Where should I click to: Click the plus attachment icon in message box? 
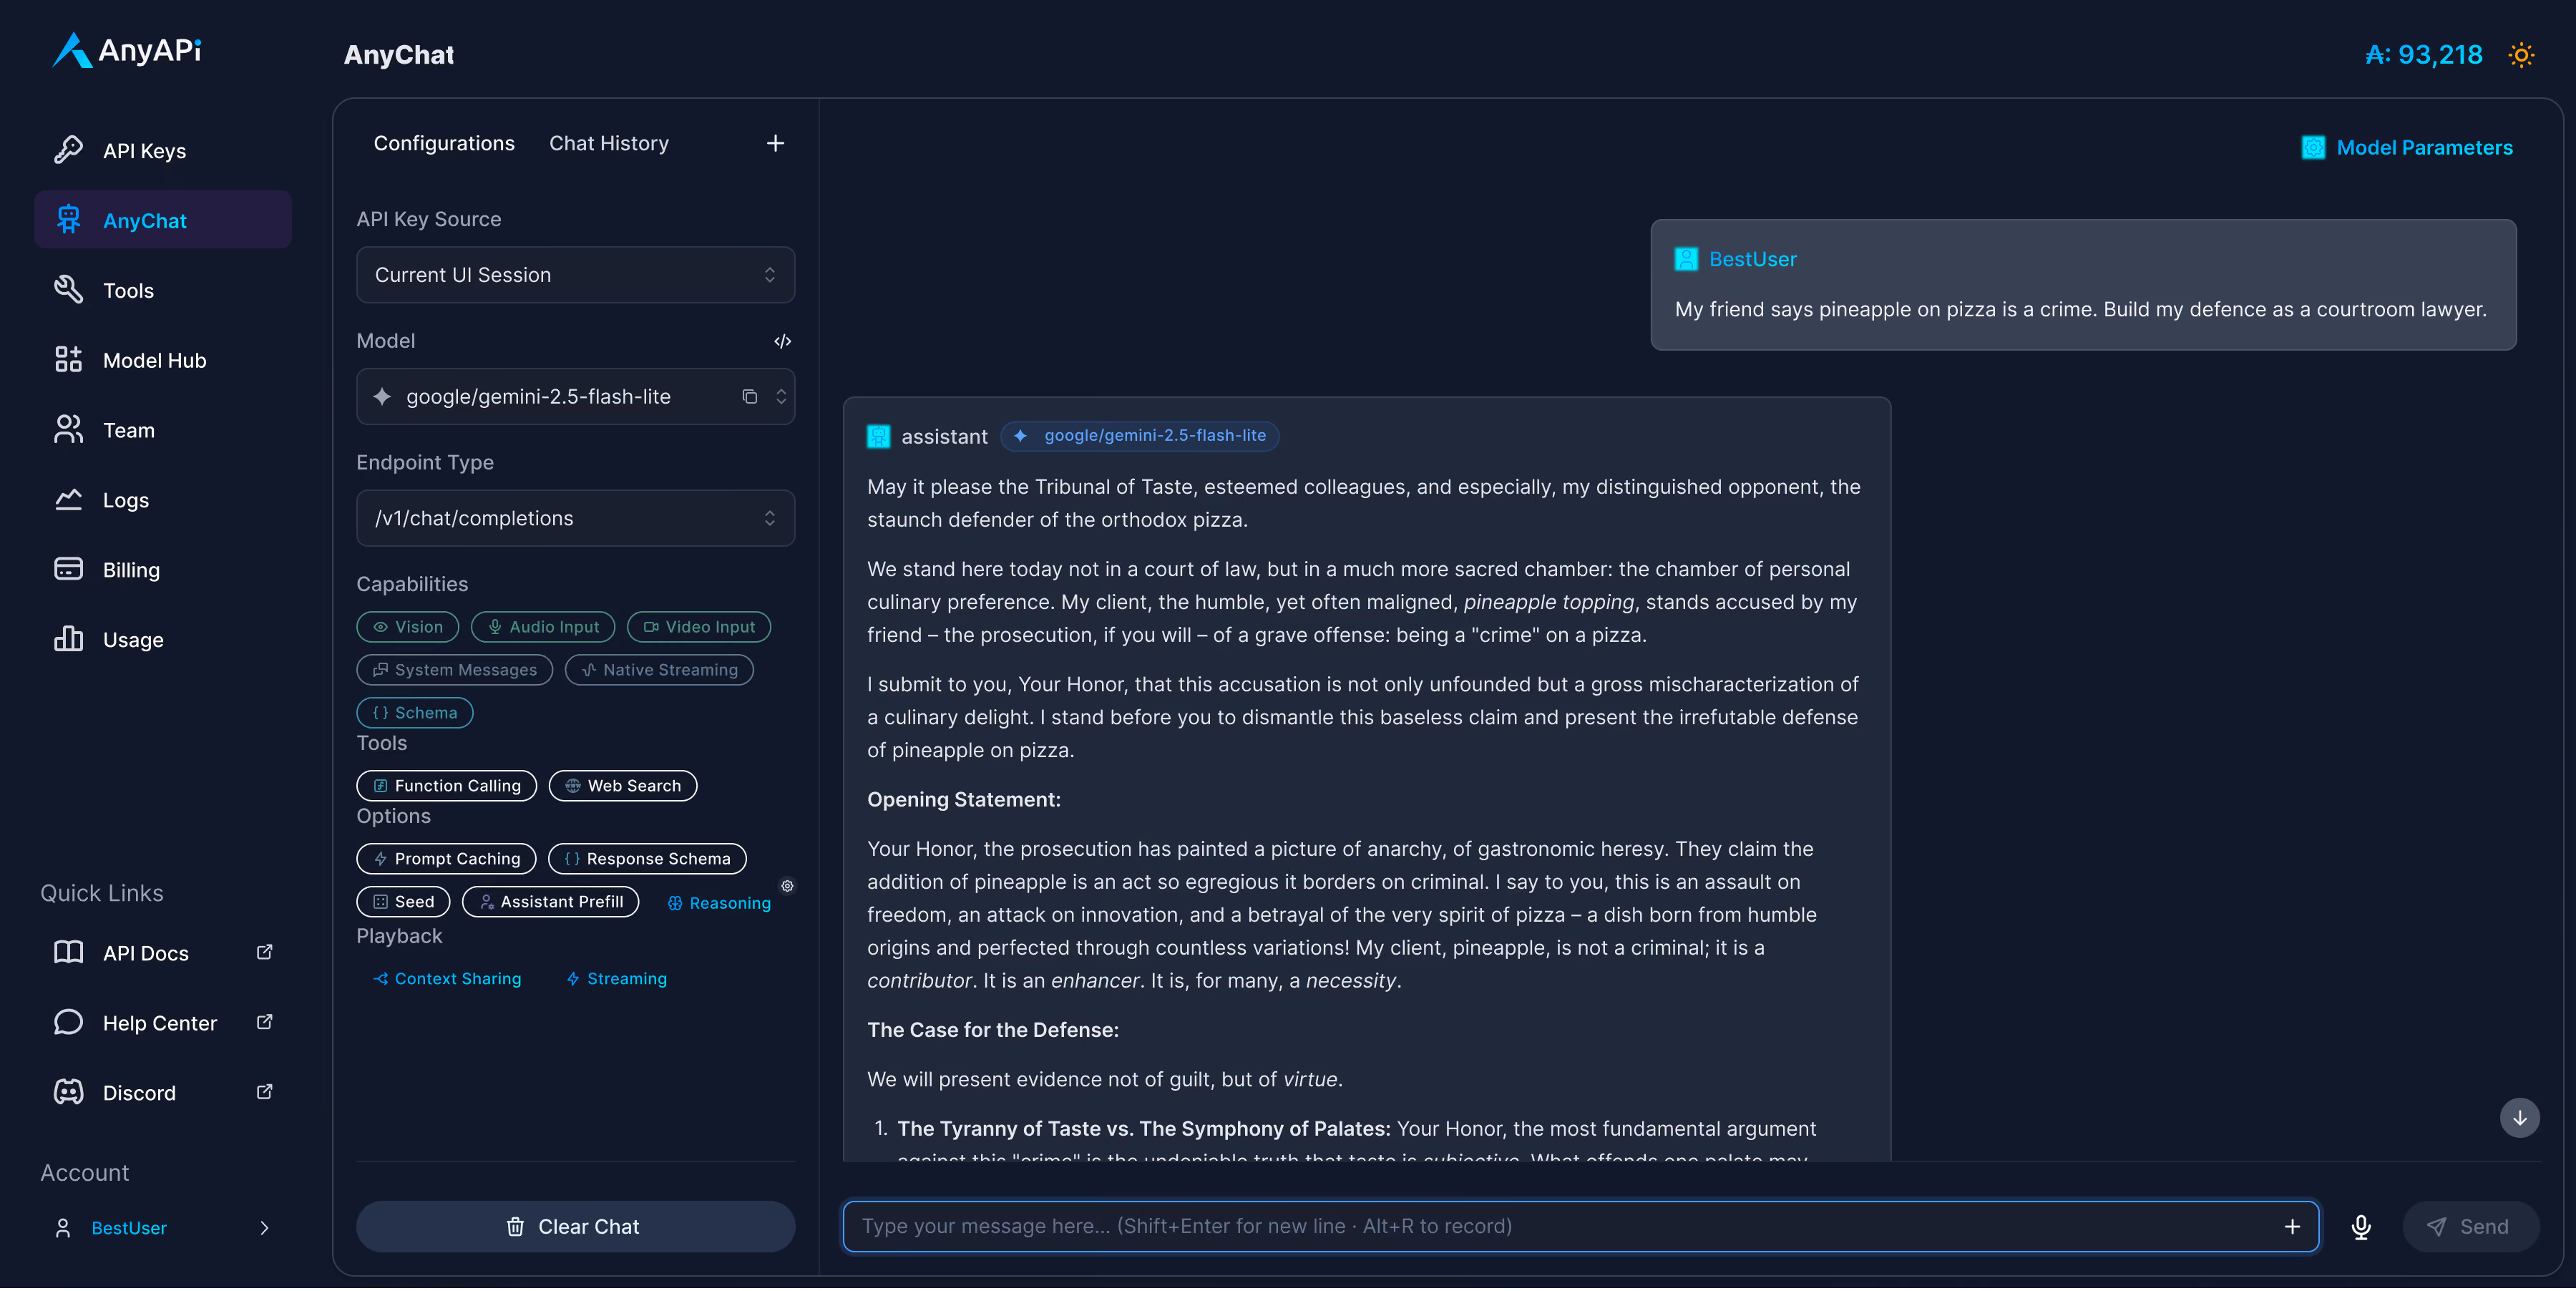coord(2292,1228)
